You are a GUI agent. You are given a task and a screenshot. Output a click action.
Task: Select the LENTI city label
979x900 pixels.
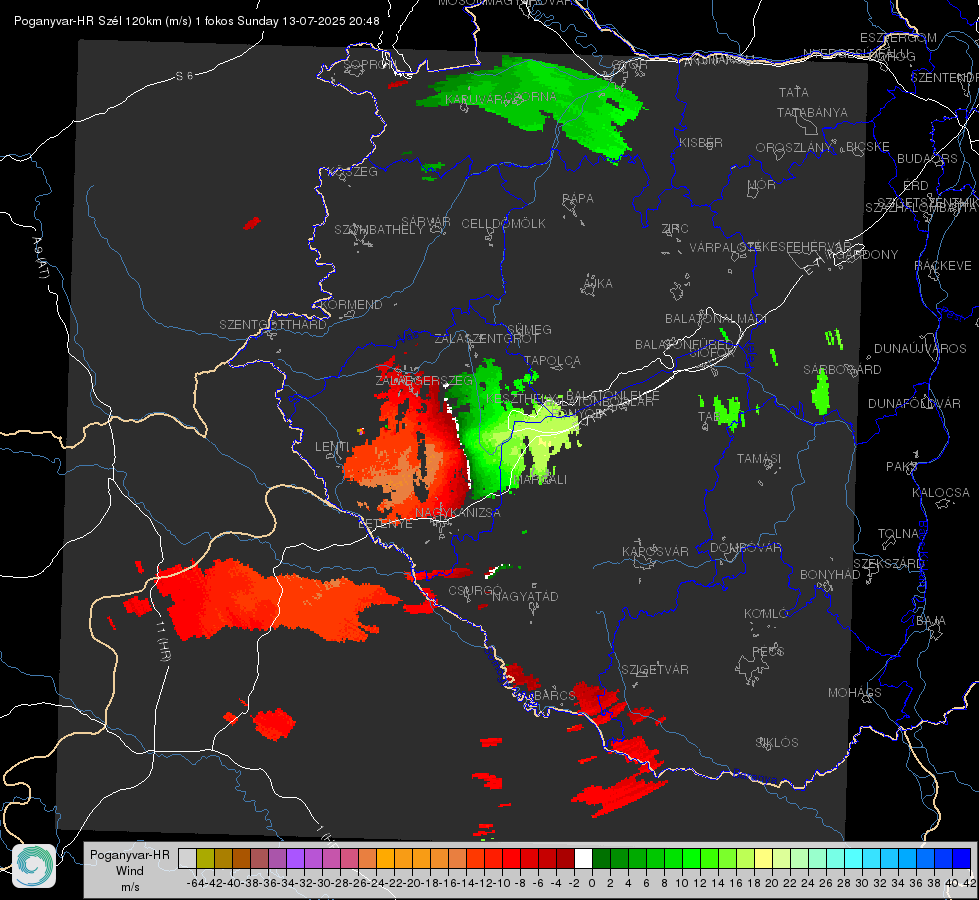[332, 447]
